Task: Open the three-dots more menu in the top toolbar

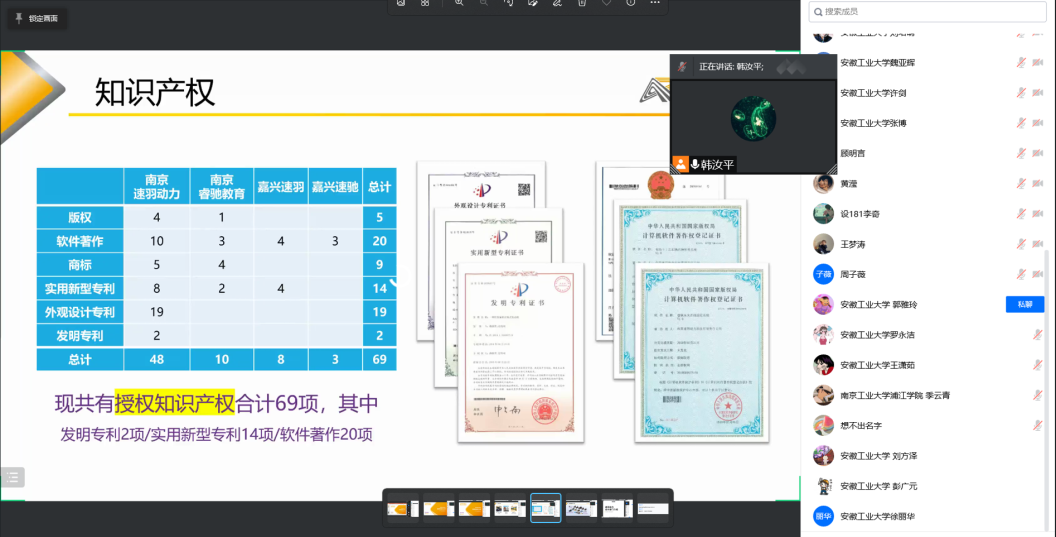Action: (x=654, y=3)
